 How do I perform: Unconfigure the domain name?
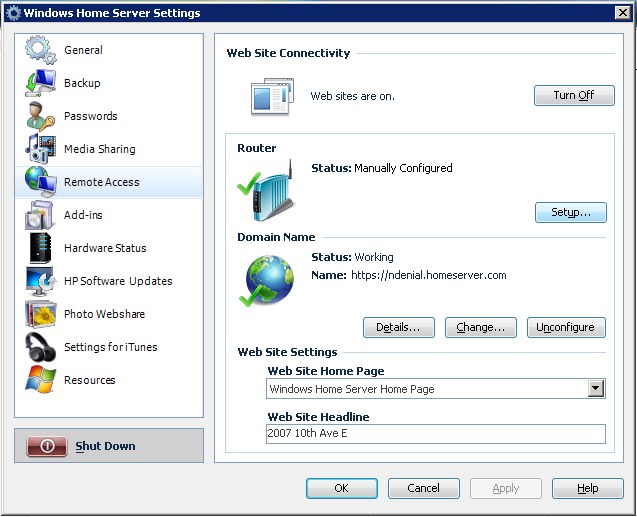click(566, 327)
